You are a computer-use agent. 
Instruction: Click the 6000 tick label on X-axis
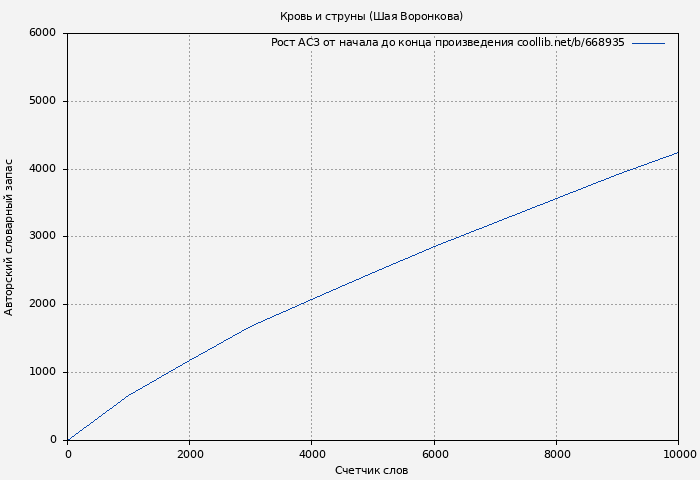click(x=434, y=454)
